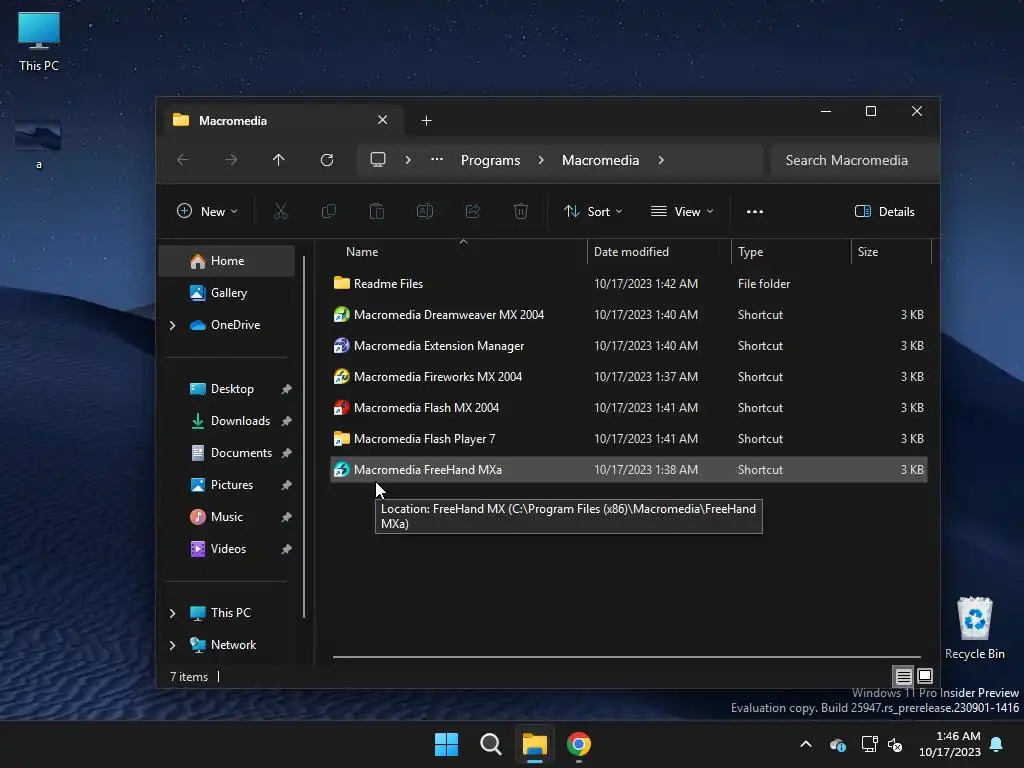Open Desktop in Quick access

(x=226, y=389)
